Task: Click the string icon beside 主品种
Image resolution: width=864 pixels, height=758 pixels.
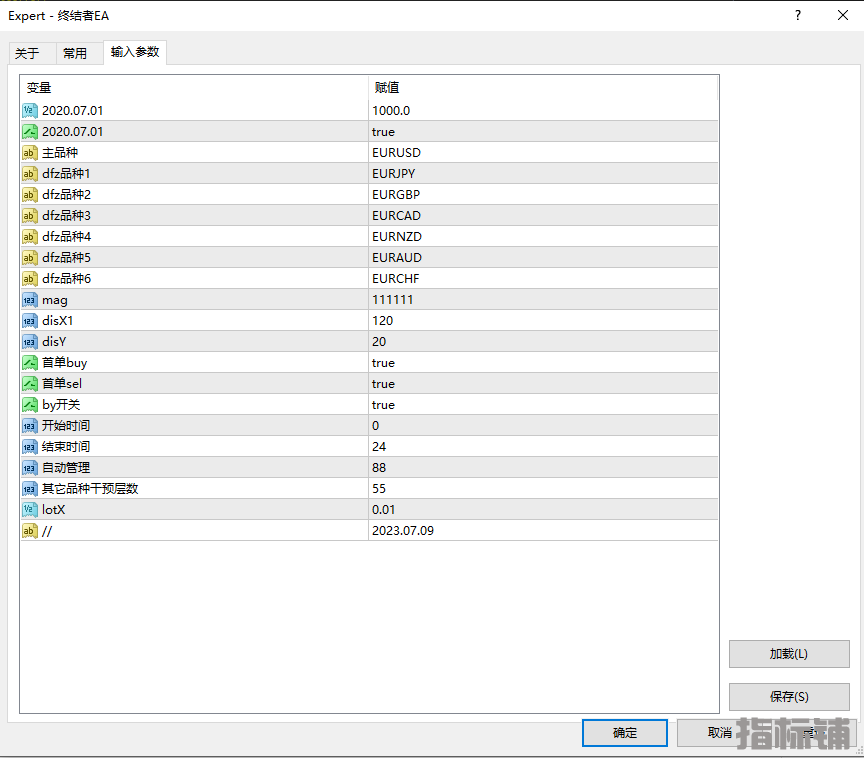Action: pos(30,153)
